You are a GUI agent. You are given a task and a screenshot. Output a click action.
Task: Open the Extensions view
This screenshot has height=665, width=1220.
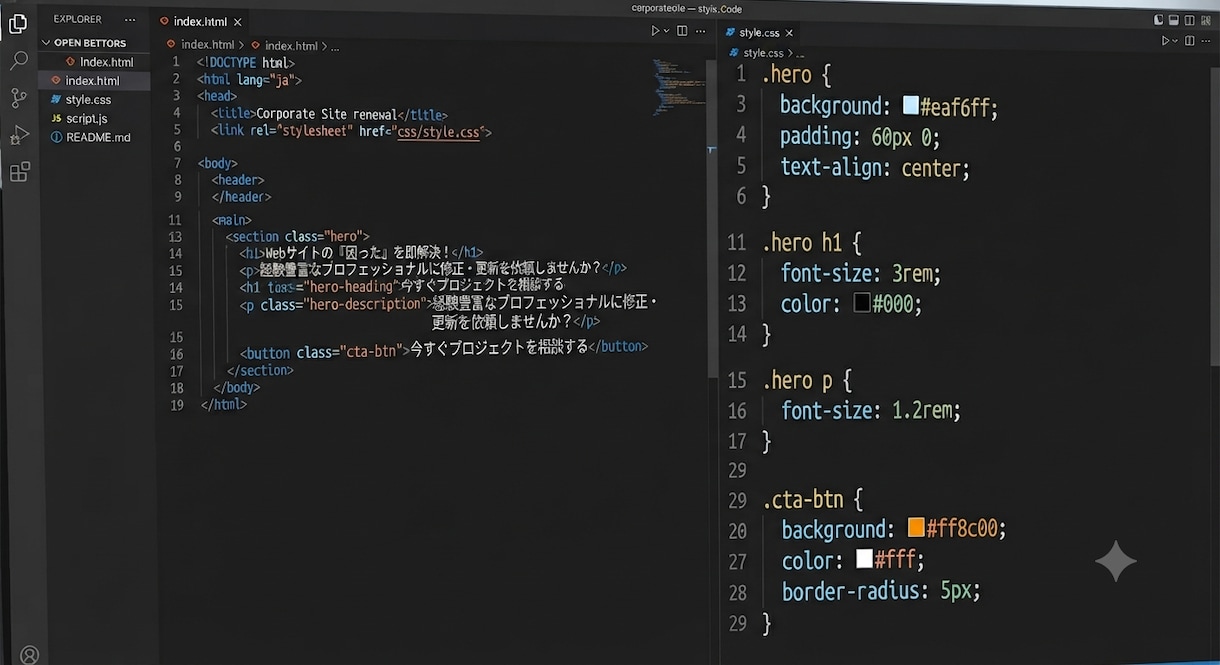(x=18, y=172)
